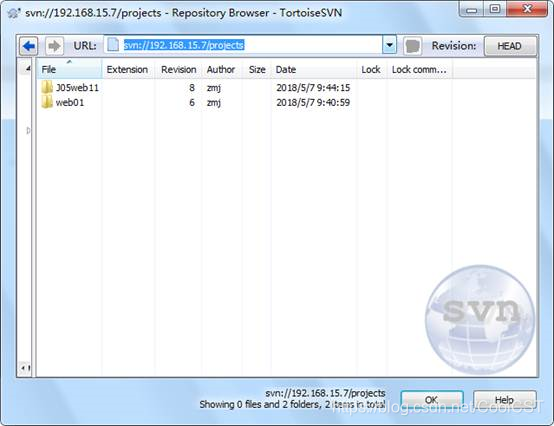Image resolution: width=554 pixels, height=426 pixels.
Task: Click author zmj in J05web11 row
Action: coord(214,88)
